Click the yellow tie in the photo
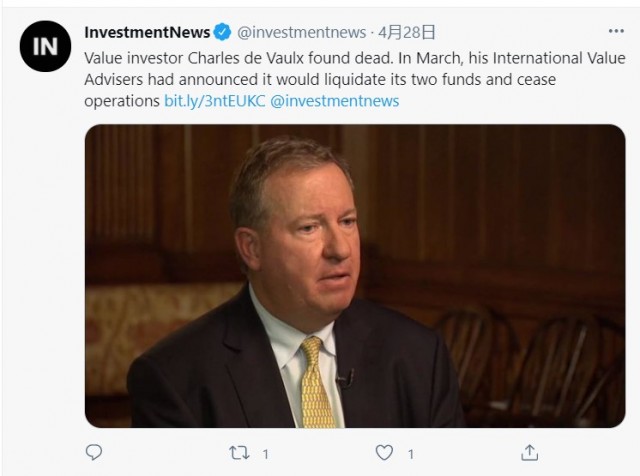The image size is (640, 476). click(x=316, y=383)
